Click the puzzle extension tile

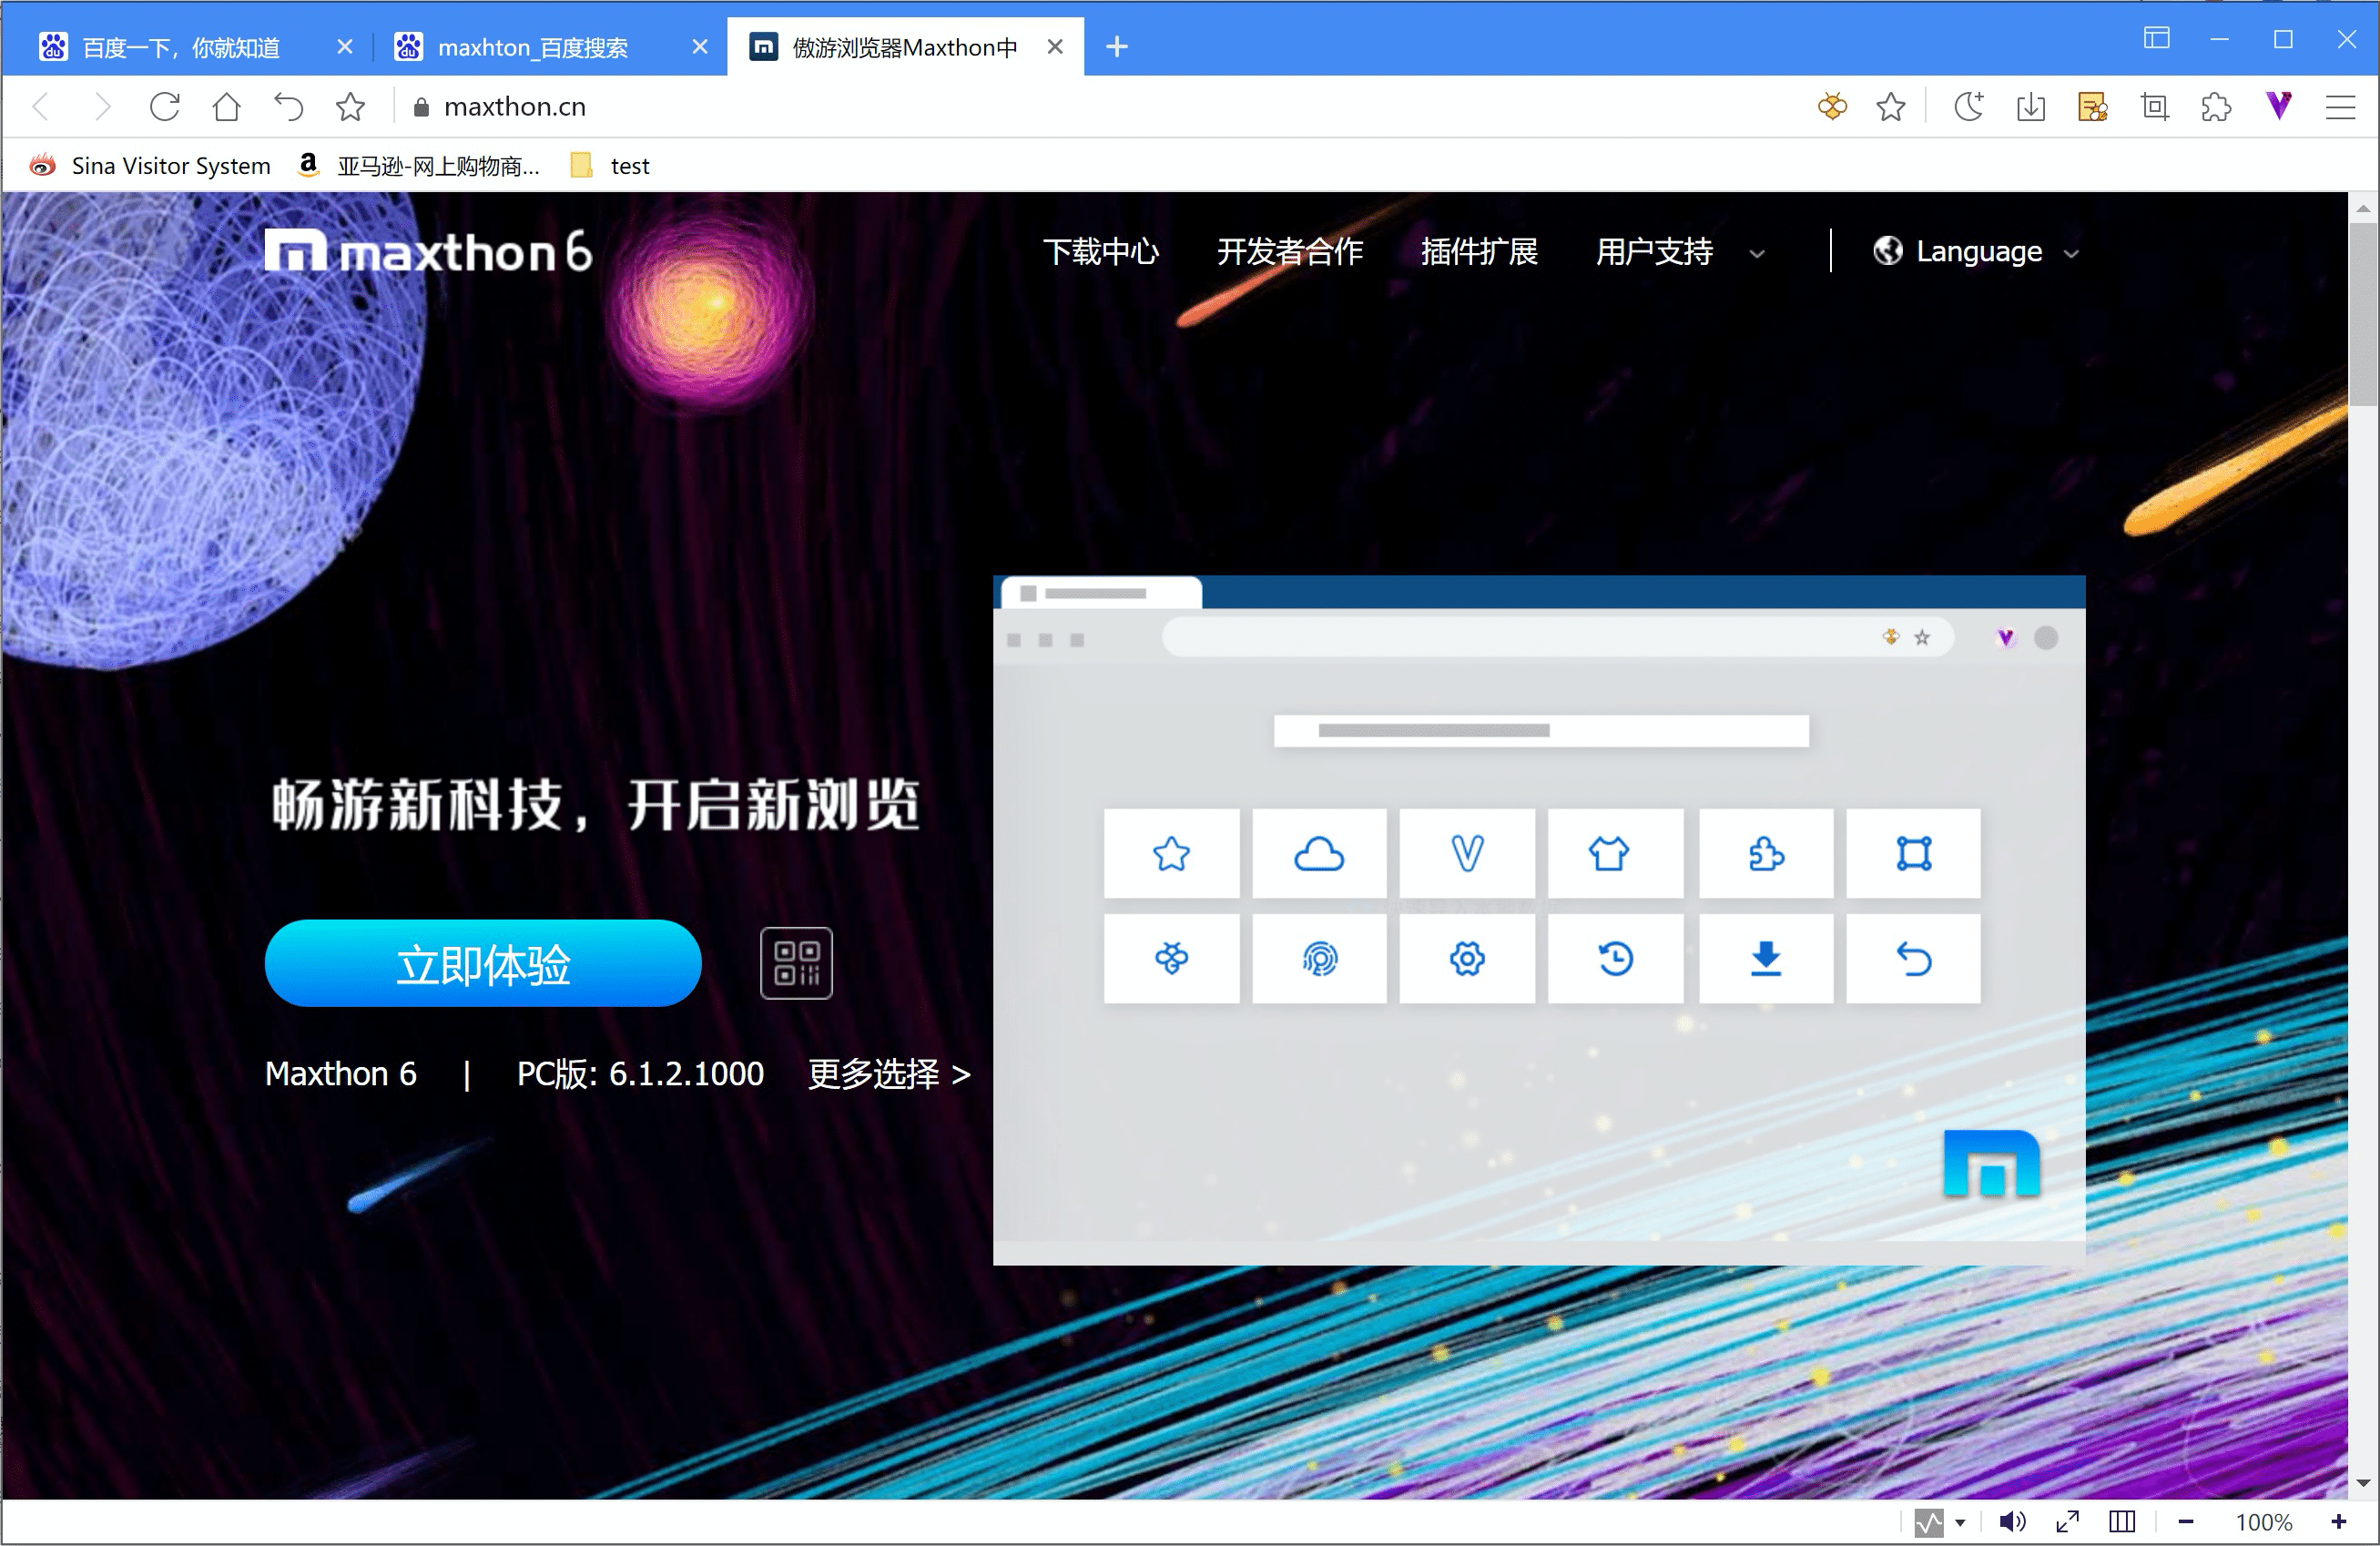(x=1766, y=853)
